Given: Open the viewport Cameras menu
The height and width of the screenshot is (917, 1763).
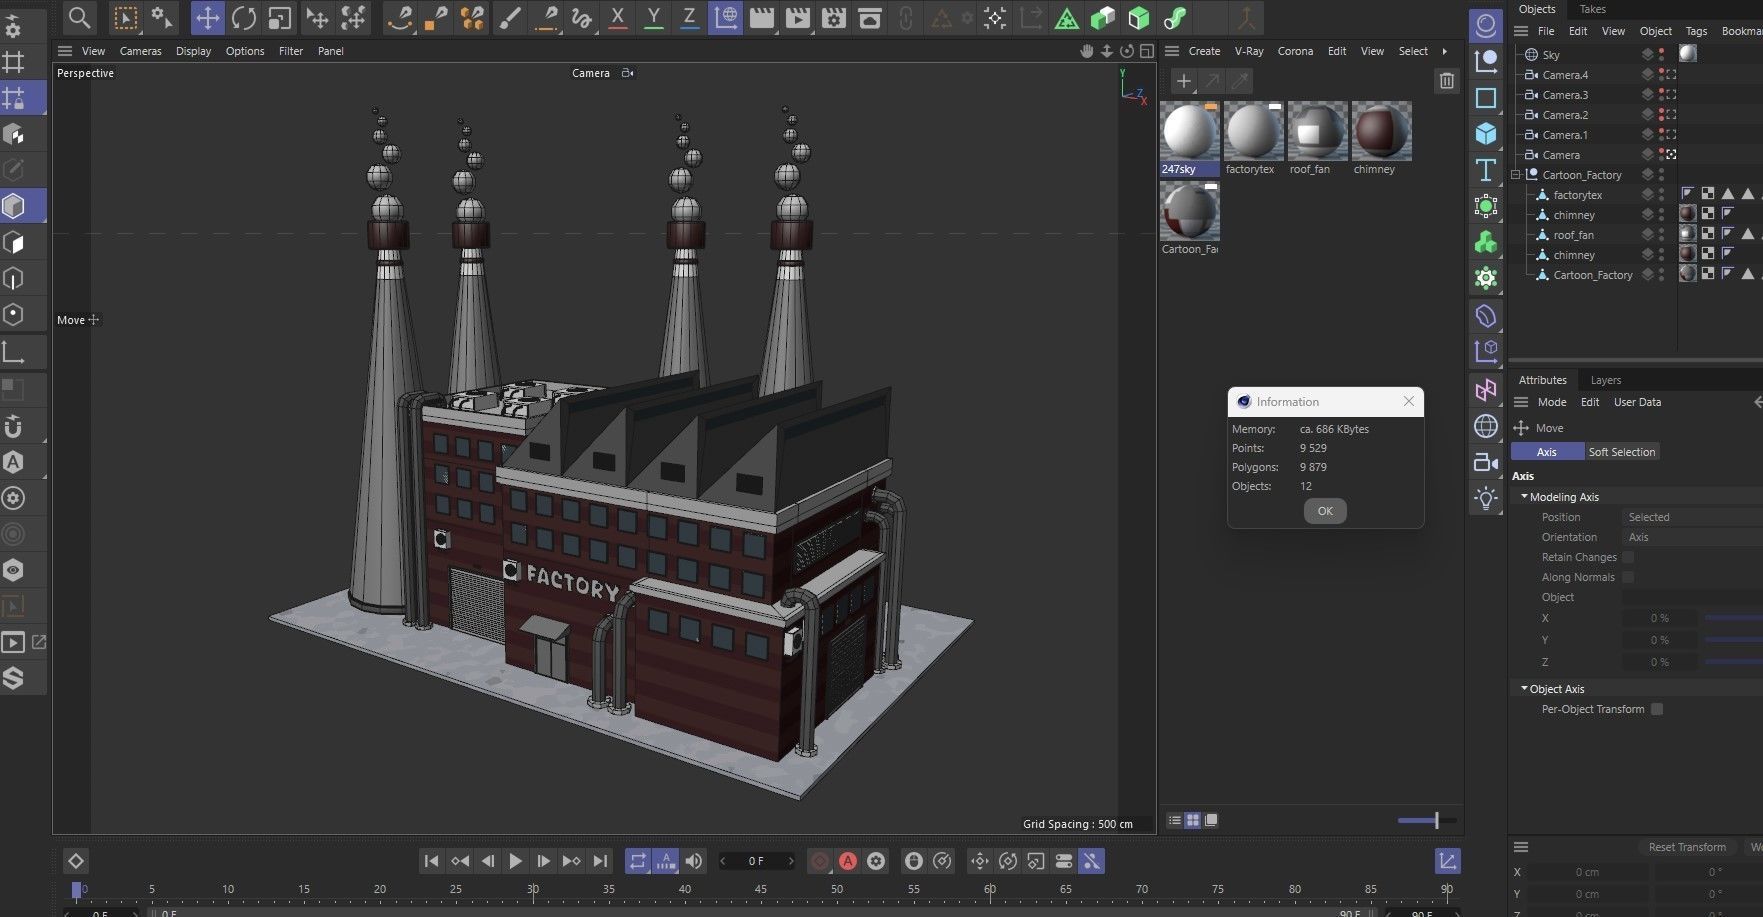Looking at the screenshot, I should pos(141,51).
